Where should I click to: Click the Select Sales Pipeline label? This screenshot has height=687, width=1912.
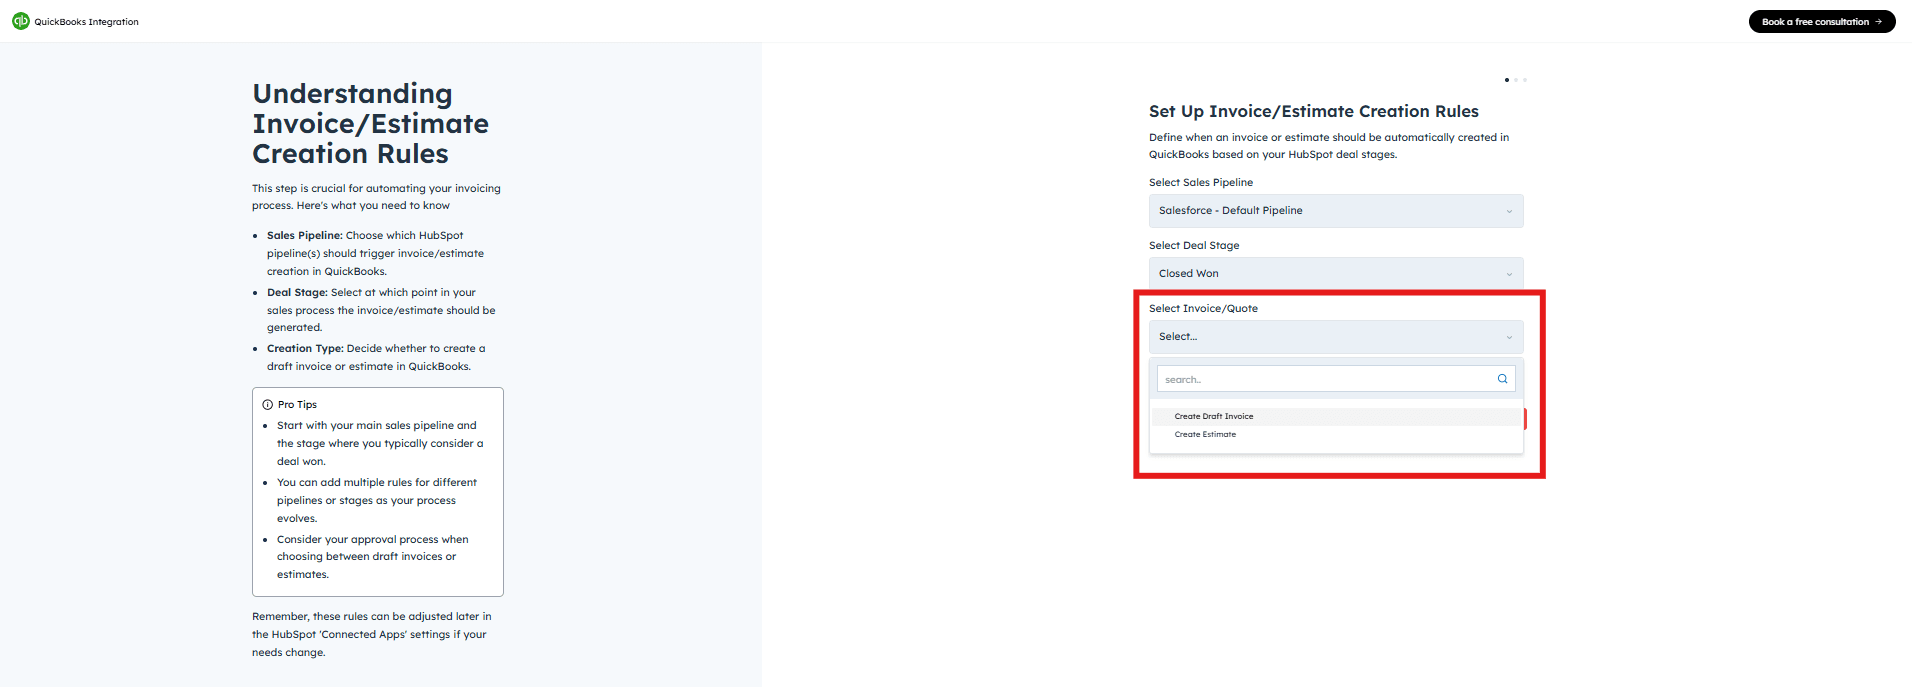tap(1201, 182)
